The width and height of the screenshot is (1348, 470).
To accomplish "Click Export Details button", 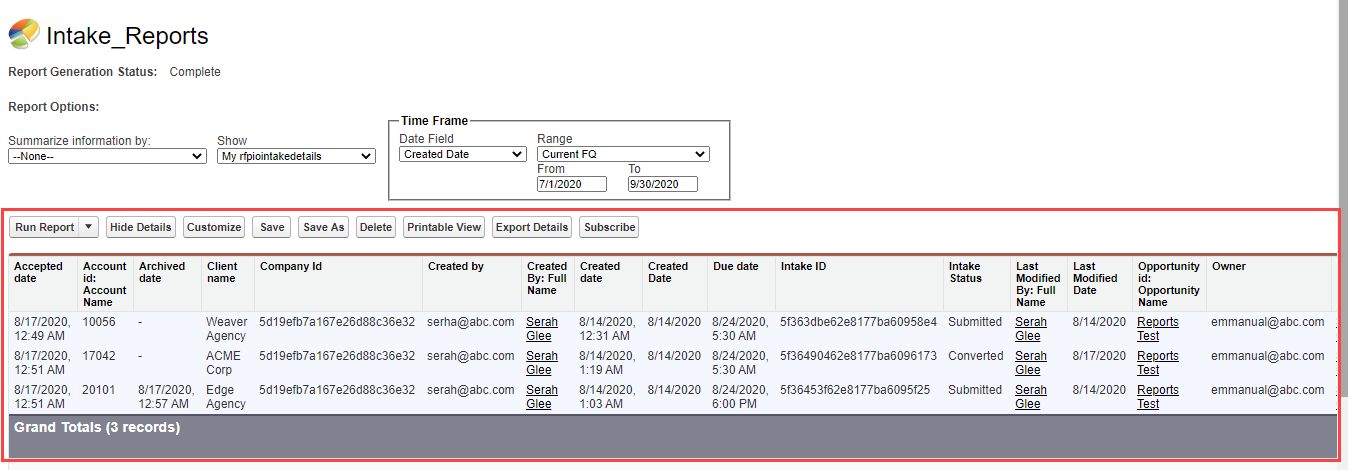I will click(532, 227).
